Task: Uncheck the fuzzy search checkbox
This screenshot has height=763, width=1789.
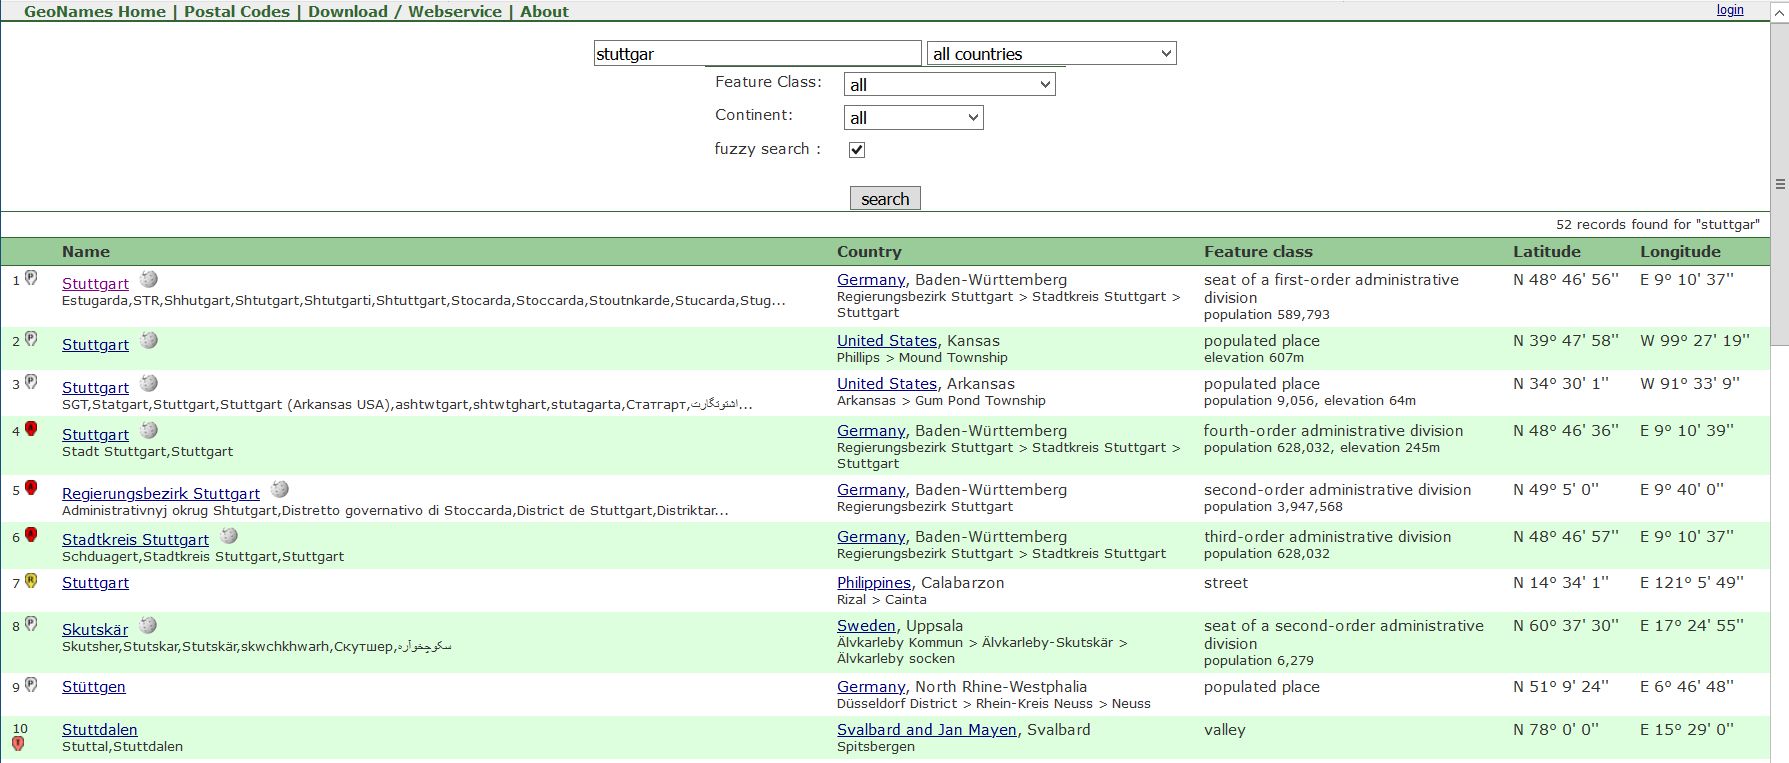Action: point(857,150)
